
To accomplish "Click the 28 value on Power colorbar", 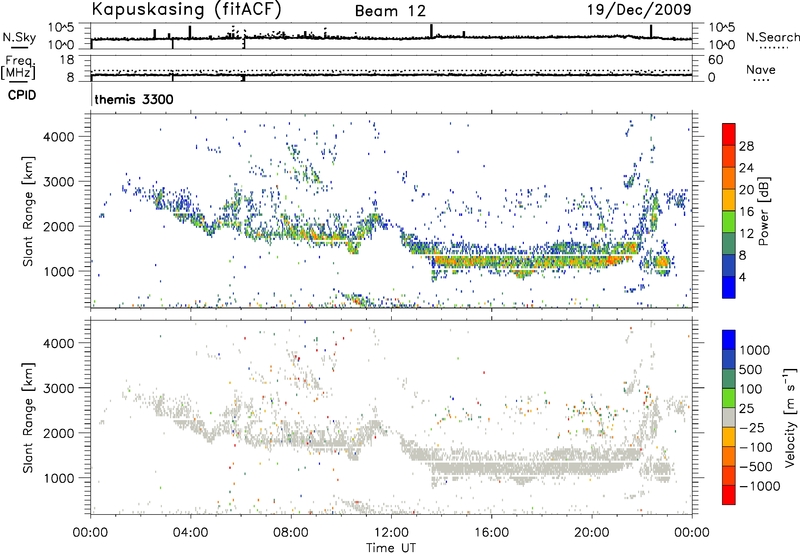I will [x=746, y=146].
